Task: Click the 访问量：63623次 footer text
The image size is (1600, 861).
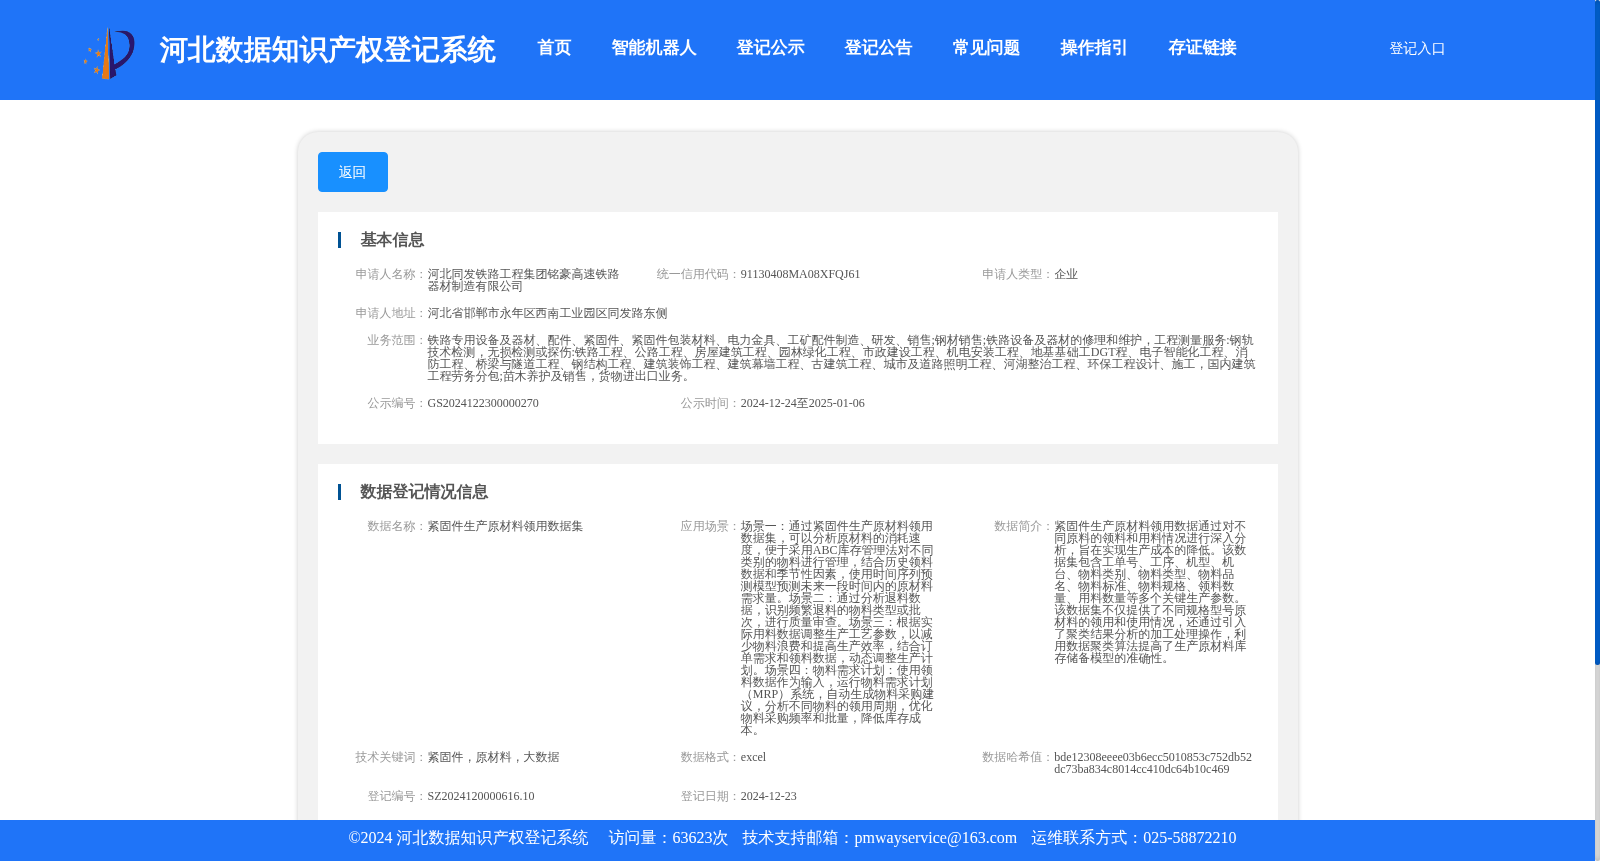Action: tap(668, 838)
